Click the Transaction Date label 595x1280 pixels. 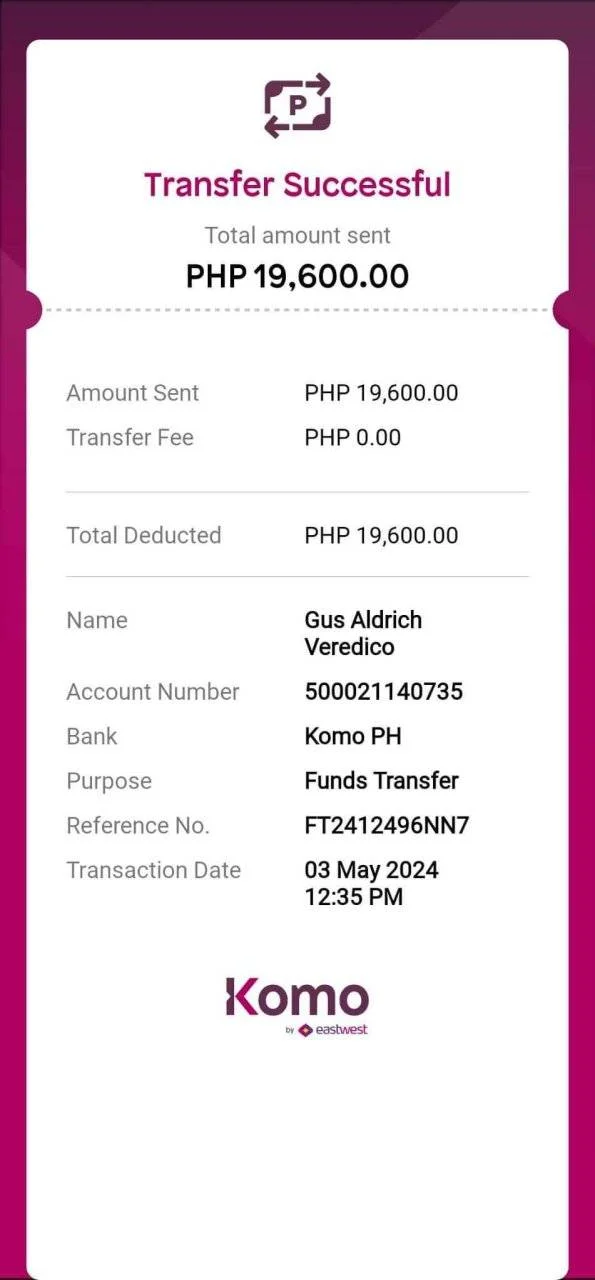tap(153, 870)
